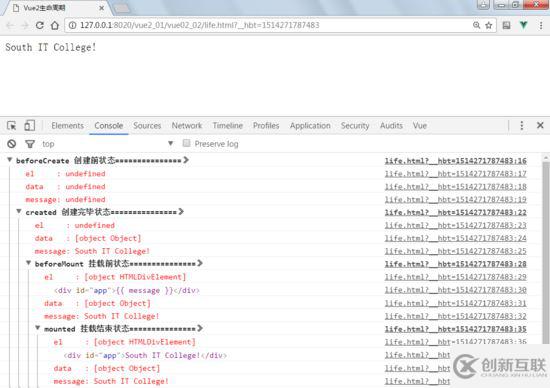The height and width of the screenshot is (388, 550).
Task: Click message undefined under beforeCreate
Action: (x=65, y=200)
